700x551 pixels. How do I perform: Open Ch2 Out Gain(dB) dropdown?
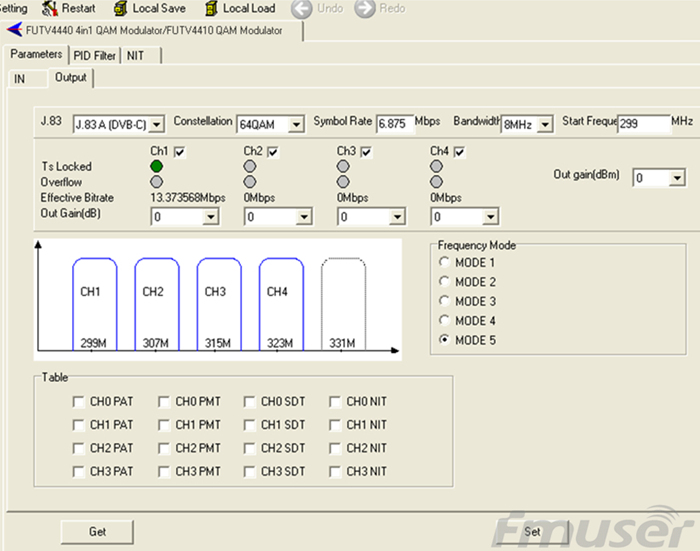coord(304,217)
